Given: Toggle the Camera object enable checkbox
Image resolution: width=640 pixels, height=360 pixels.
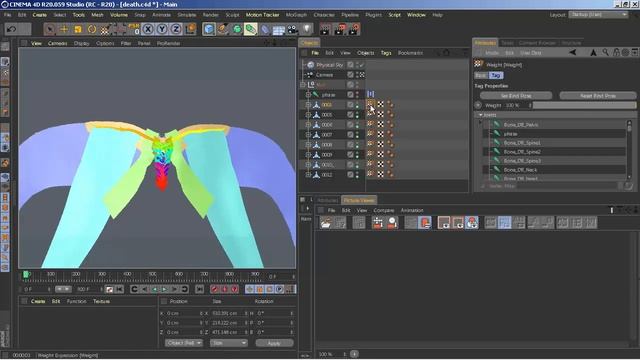Looking at the screenshot, I should 350,75.
